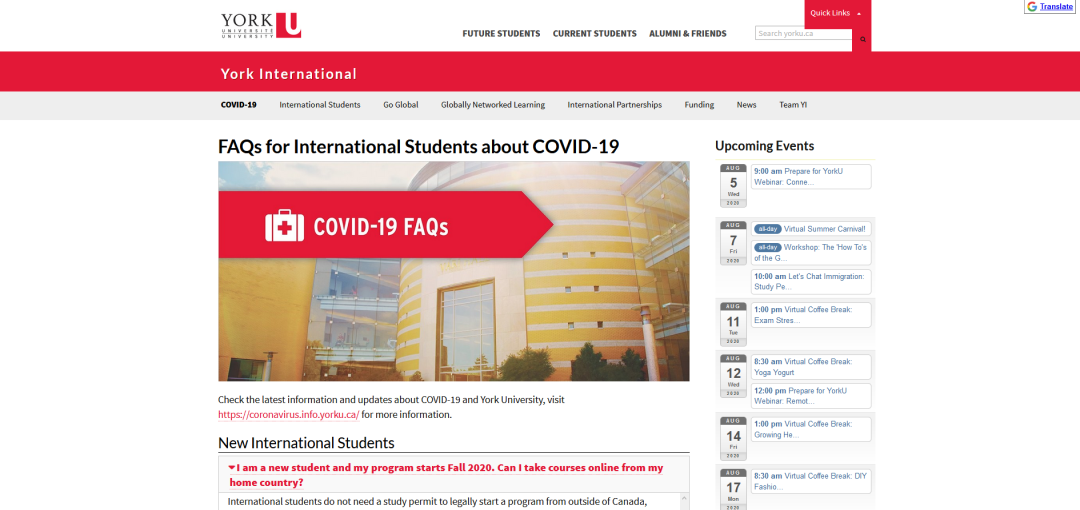Click the New International Students heading
The width and height of the screenshot is (1080, 510).
(x=307, y=442)
